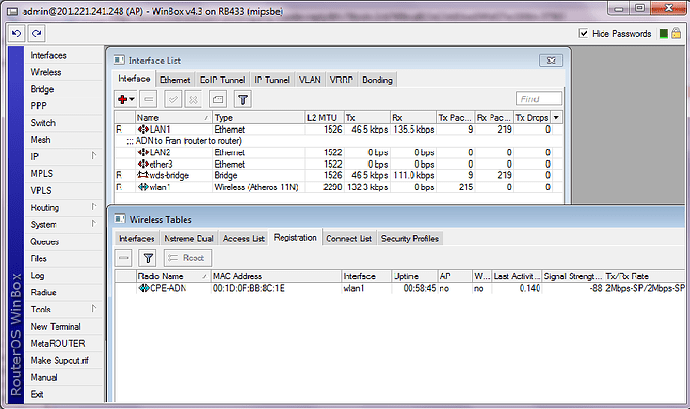Screen dimensions: 690x409
Task: Click the Remove minus button in Wireless Tables
Action: click(x=124, y=258)
